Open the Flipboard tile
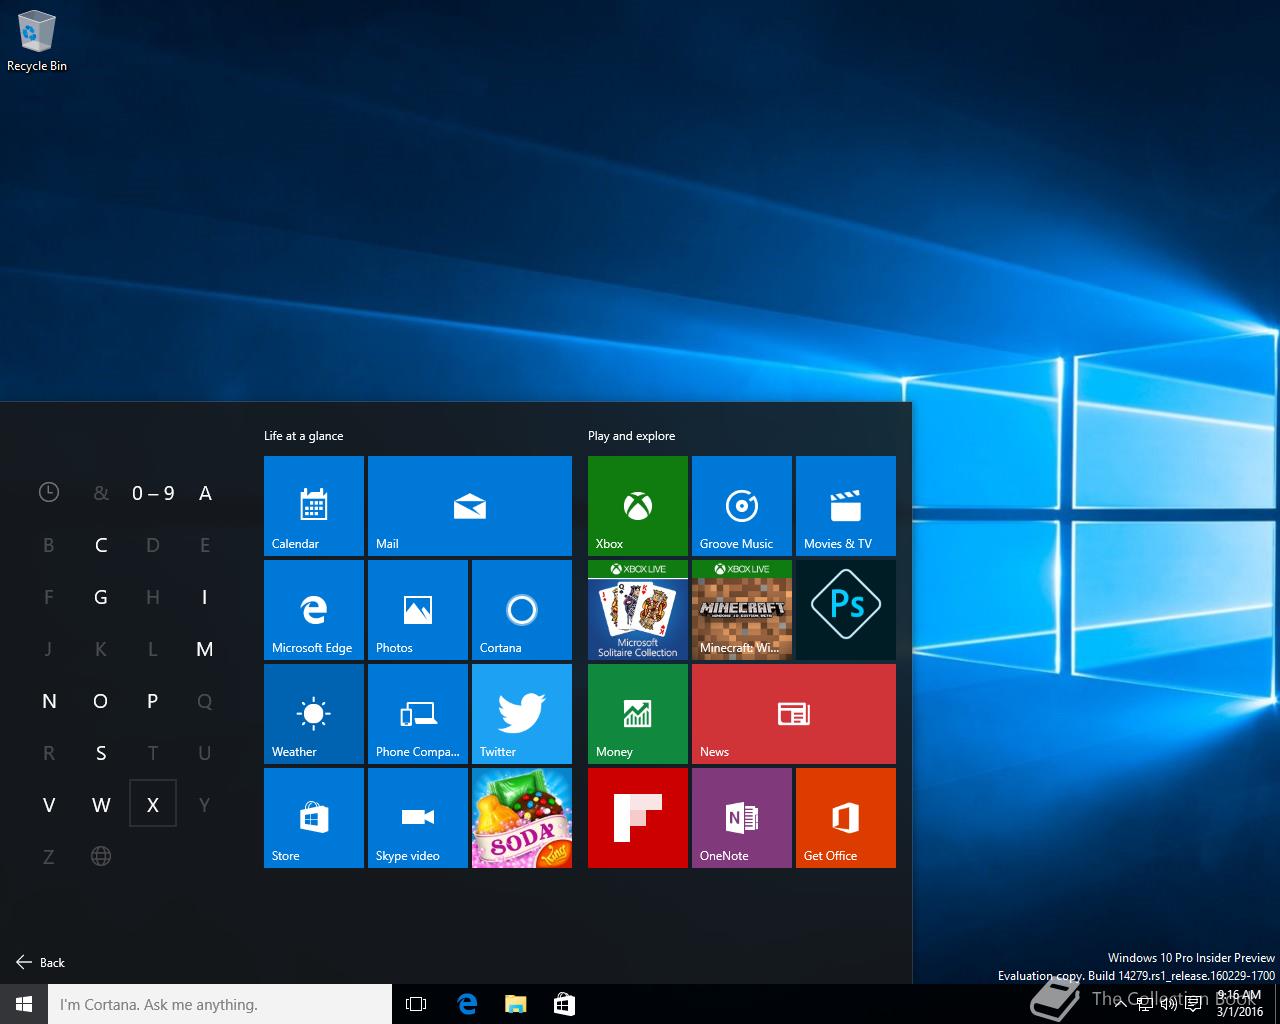Image resolution: width=1280 pixels, height=1024 pixels. (638, 818)
